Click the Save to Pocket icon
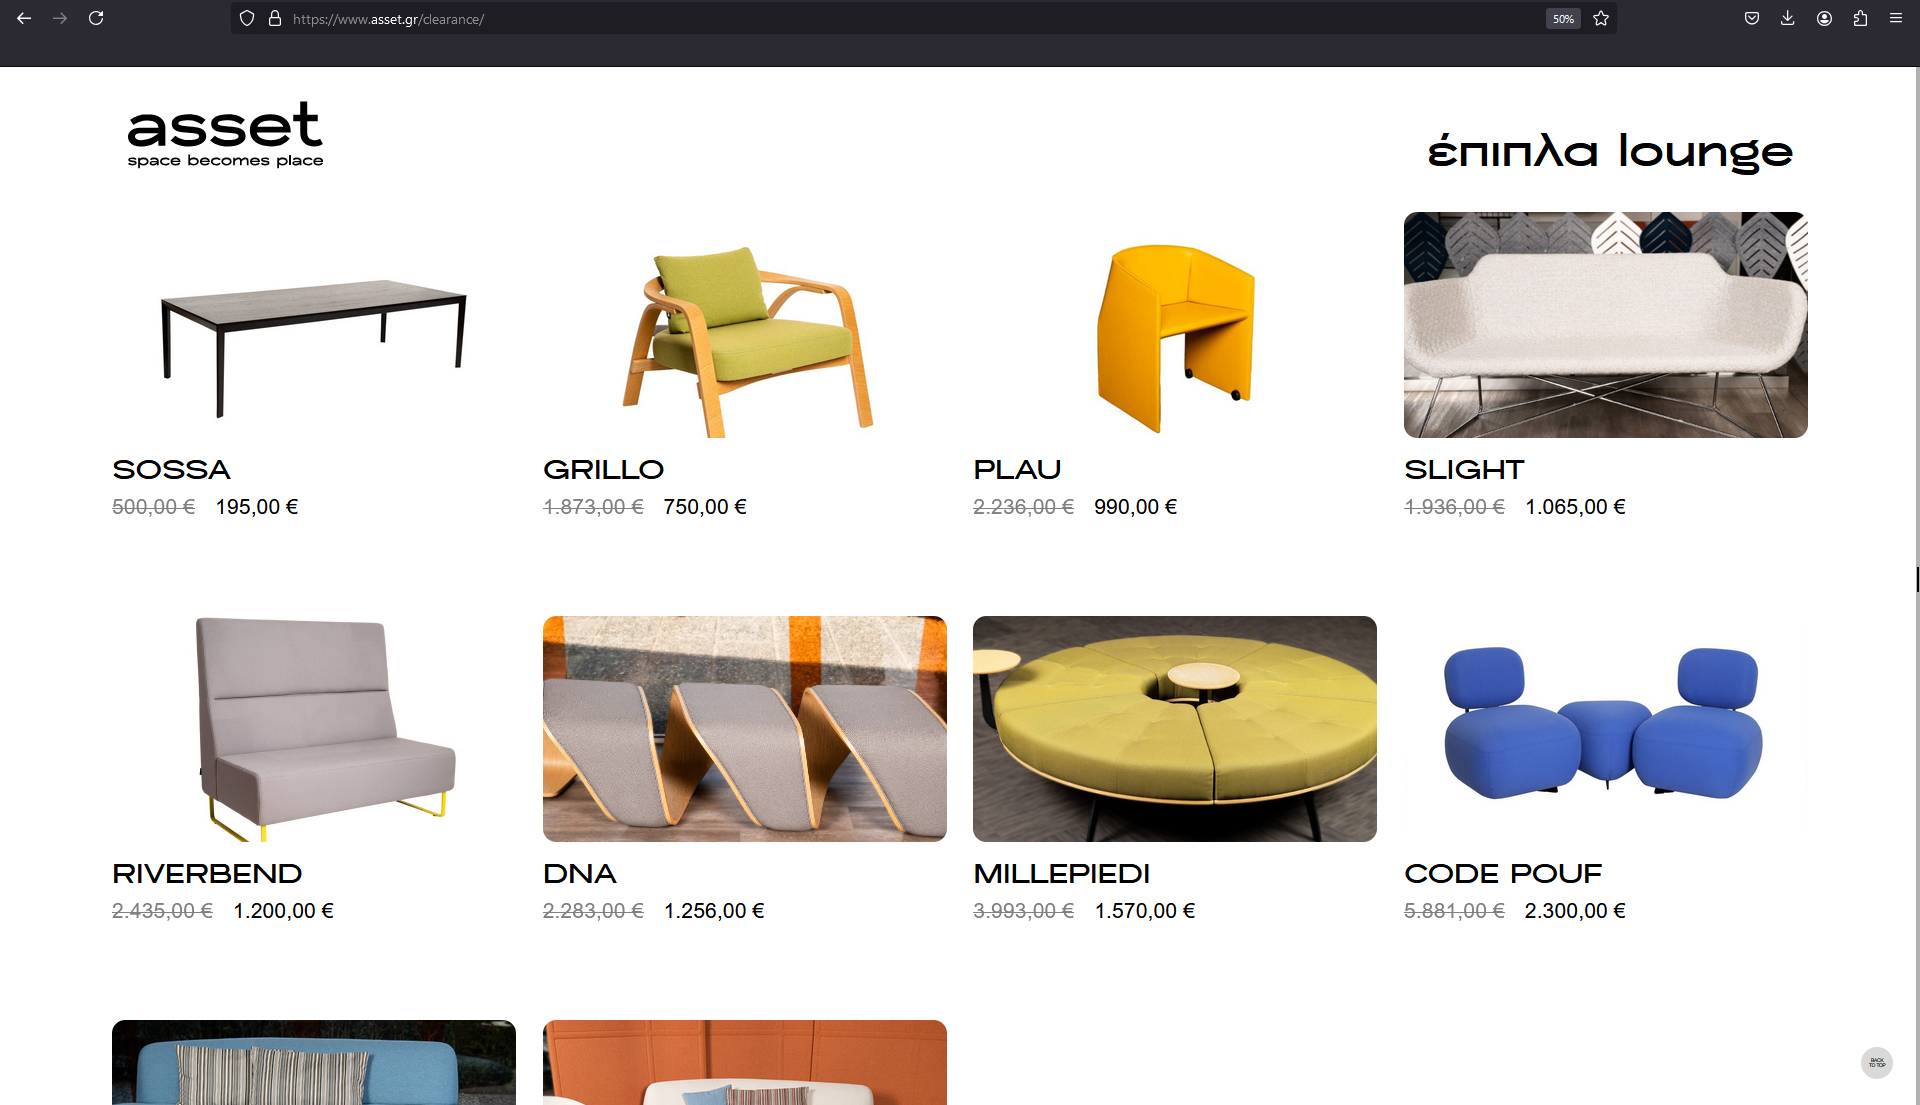This screenshot has width=1920, height=1105. pos(1752,18)
